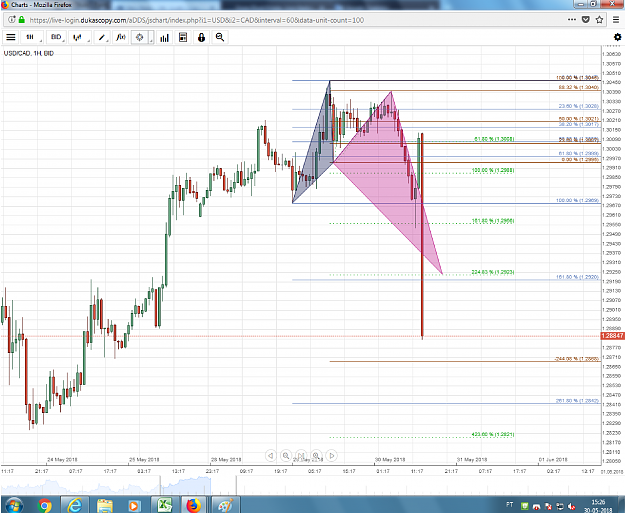625x513 pixels.
Task: Bookmark this page star icon
Action: pyautogui.click(x=599, y=20)
